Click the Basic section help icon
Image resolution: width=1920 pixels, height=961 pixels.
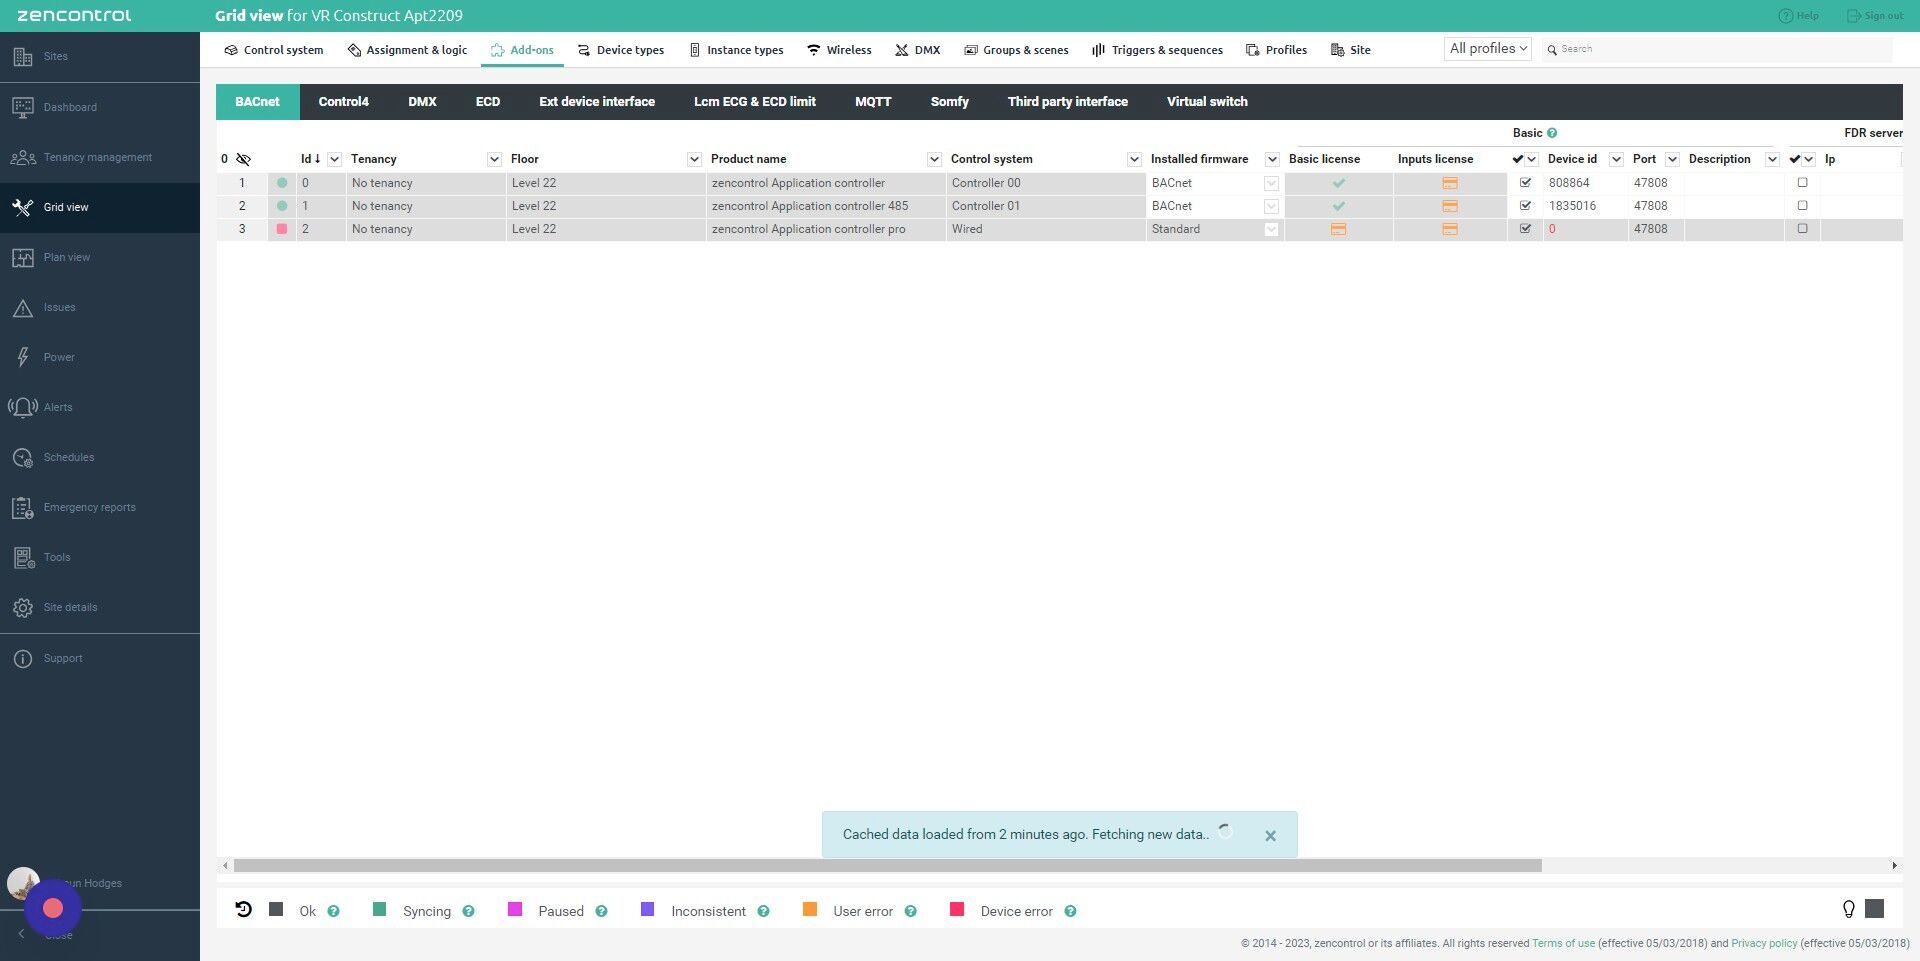pyautogui.click(x=1552, y=133)
